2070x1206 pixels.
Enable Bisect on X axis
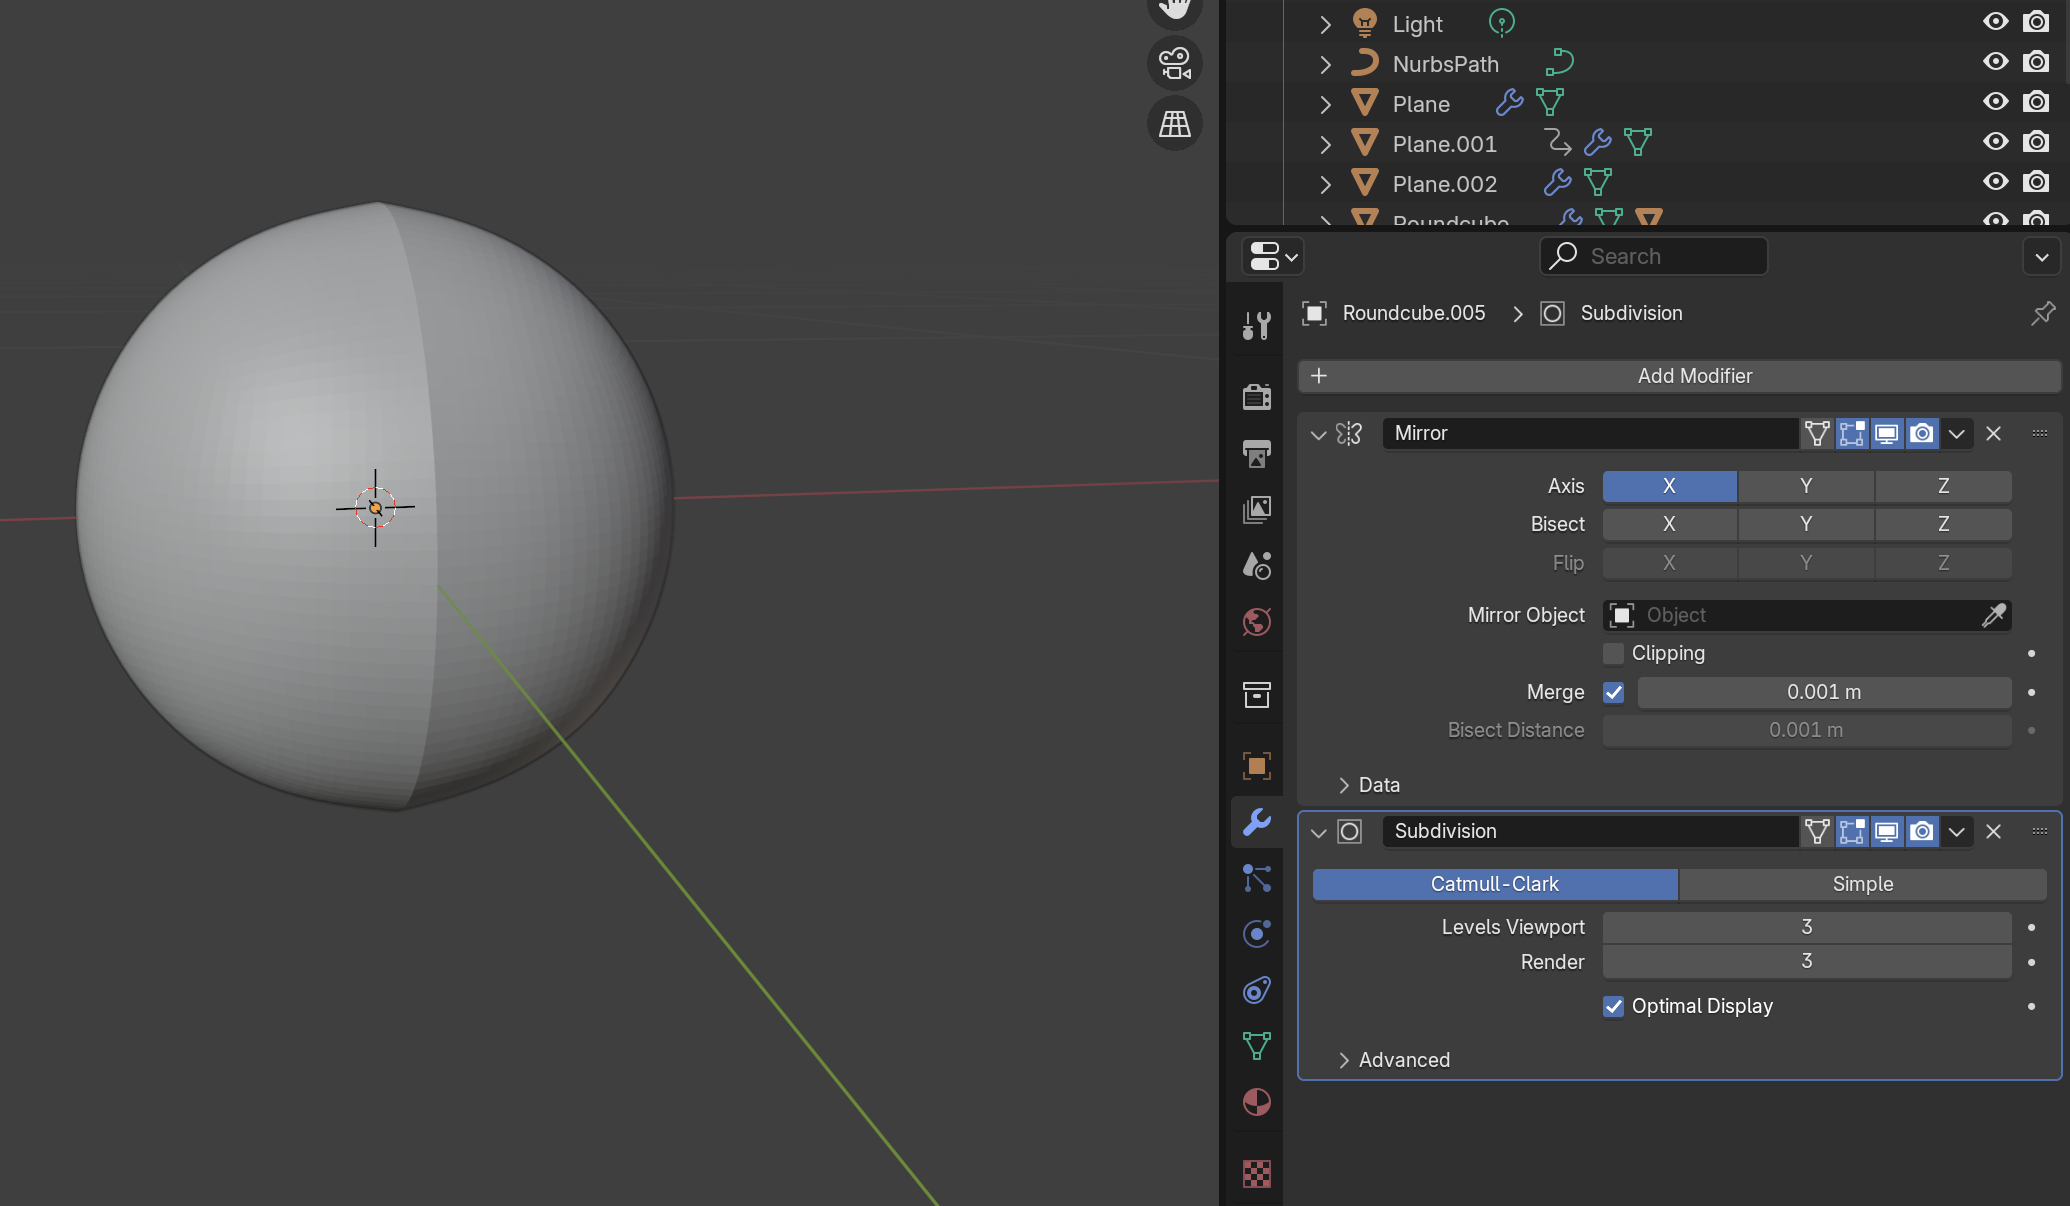click(x=1669, y=524)
